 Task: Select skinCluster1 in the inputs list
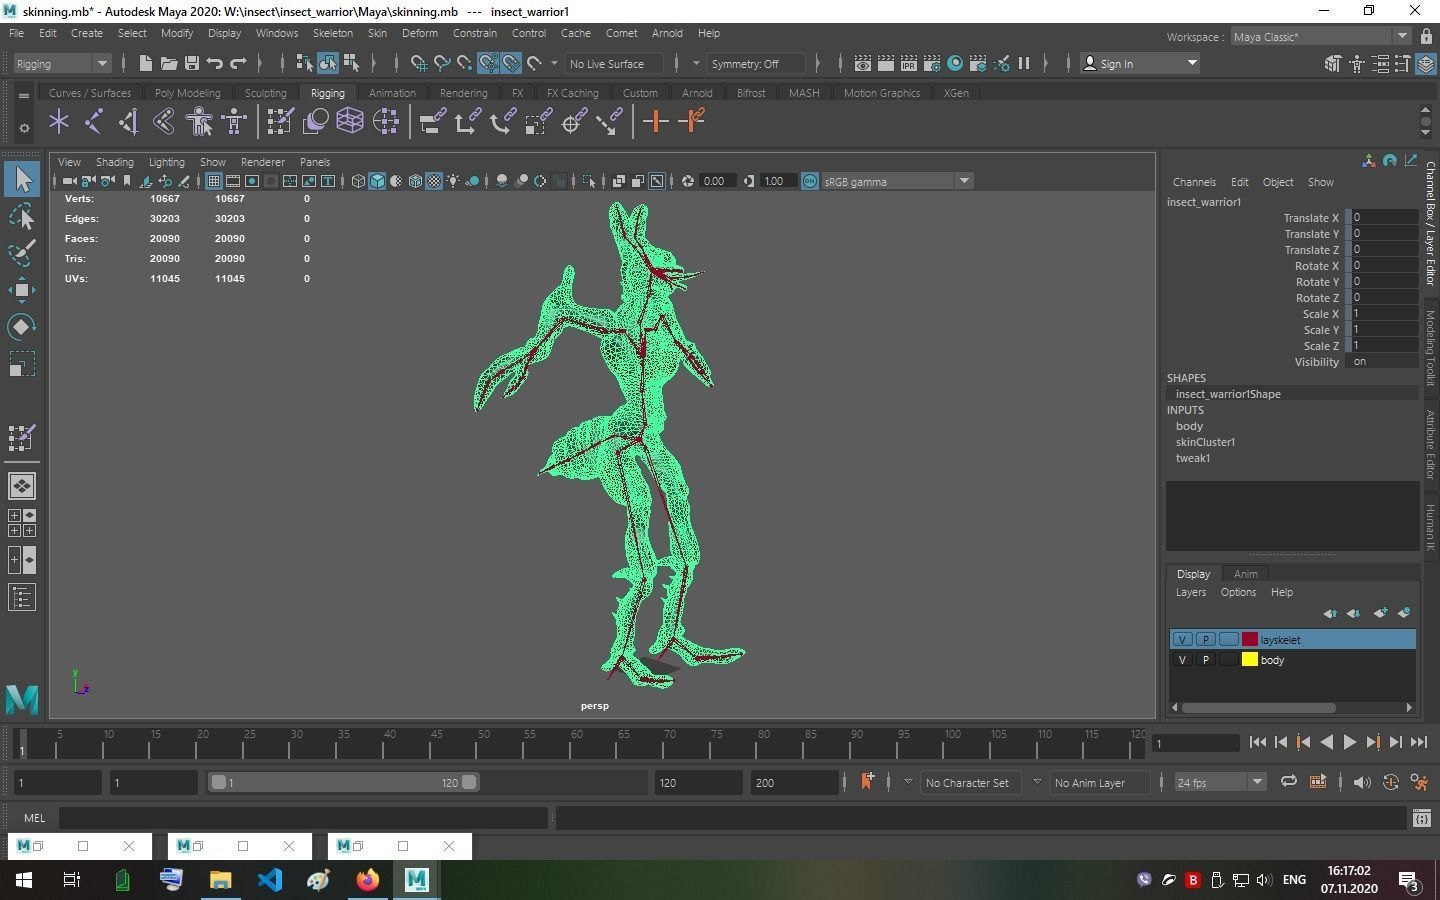point(1205,442)
